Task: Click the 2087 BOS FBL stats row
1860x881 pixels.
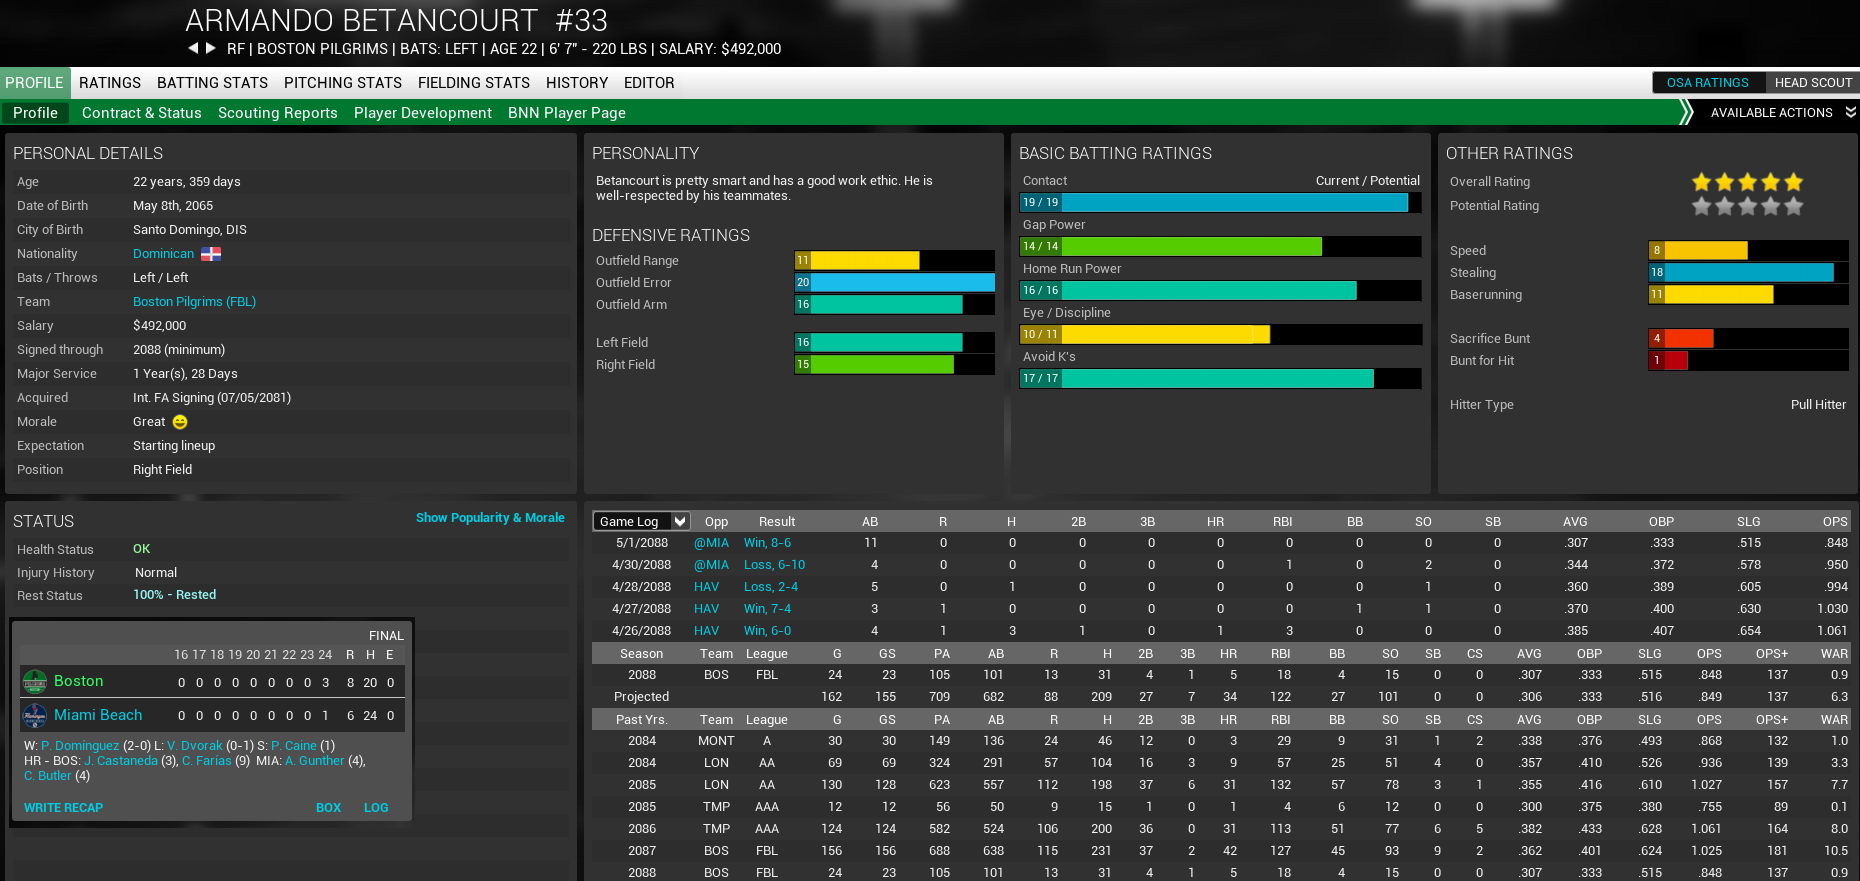Action: (1221, 851)
